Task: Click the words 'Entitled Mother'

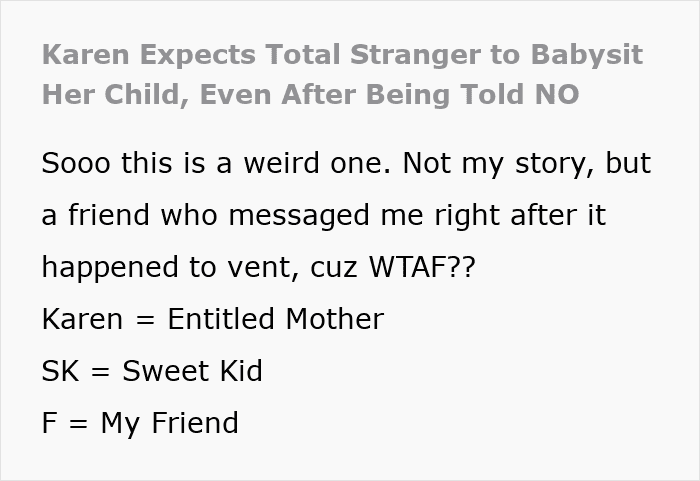Action: (276, 319)
